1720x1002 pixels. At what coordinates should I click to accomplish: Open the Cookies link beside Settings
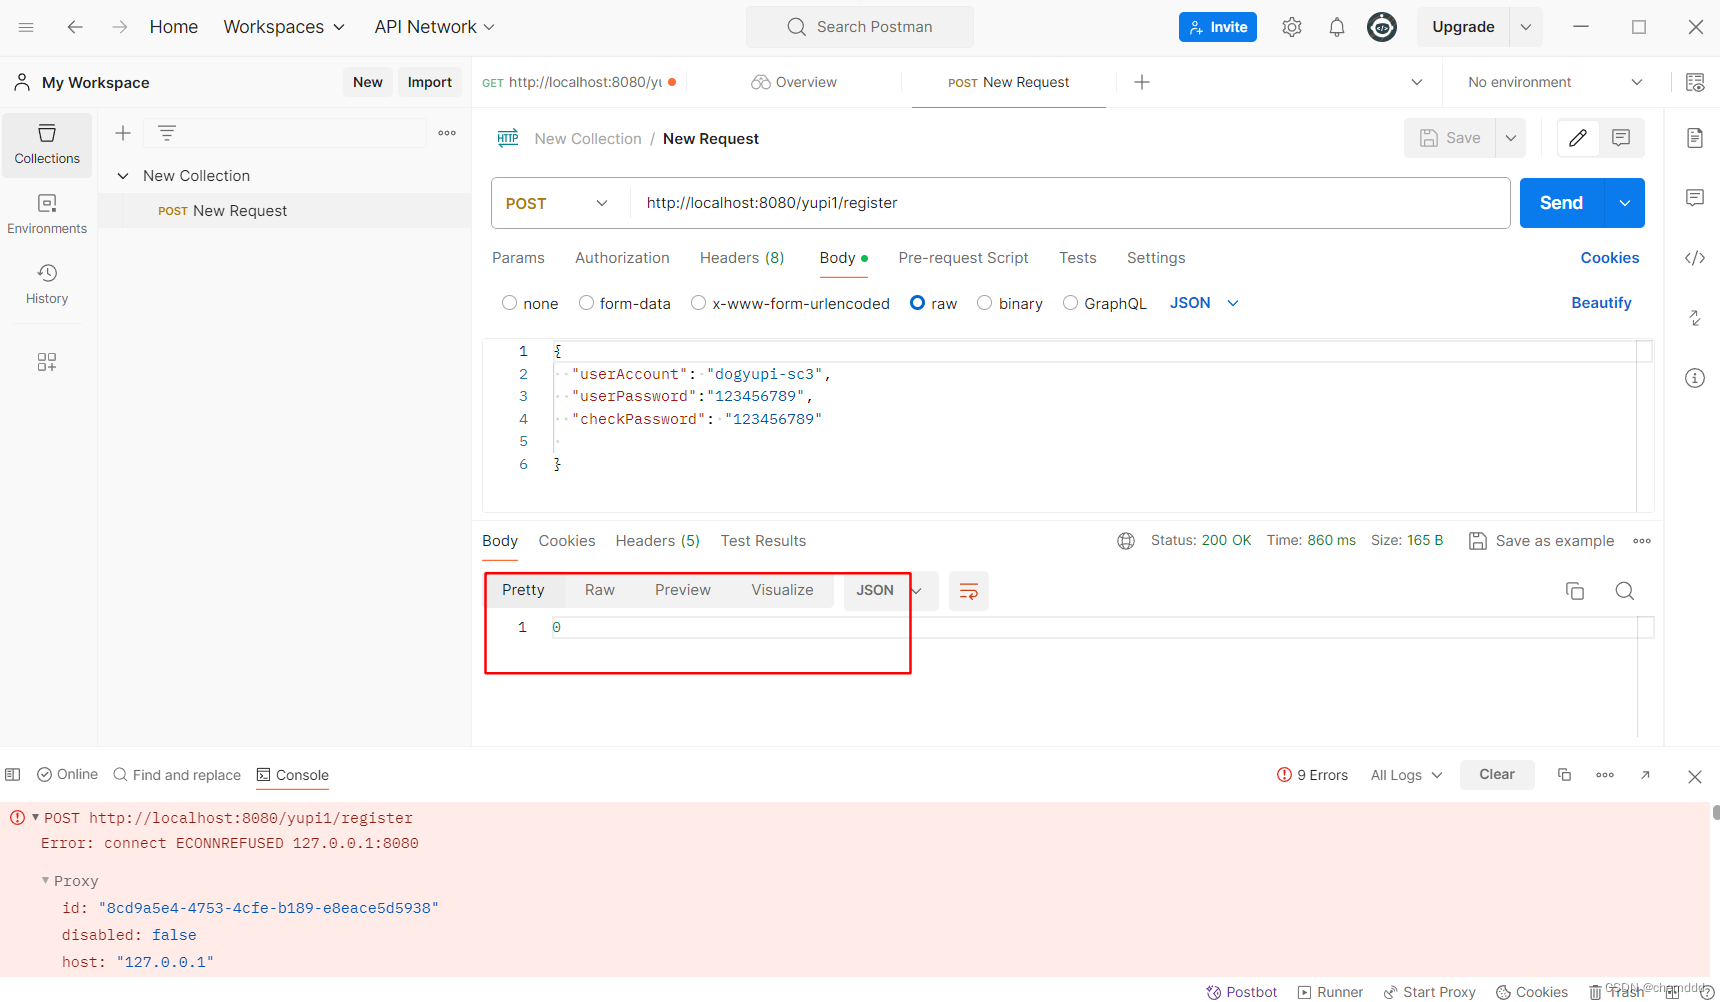pos(1610,258)
